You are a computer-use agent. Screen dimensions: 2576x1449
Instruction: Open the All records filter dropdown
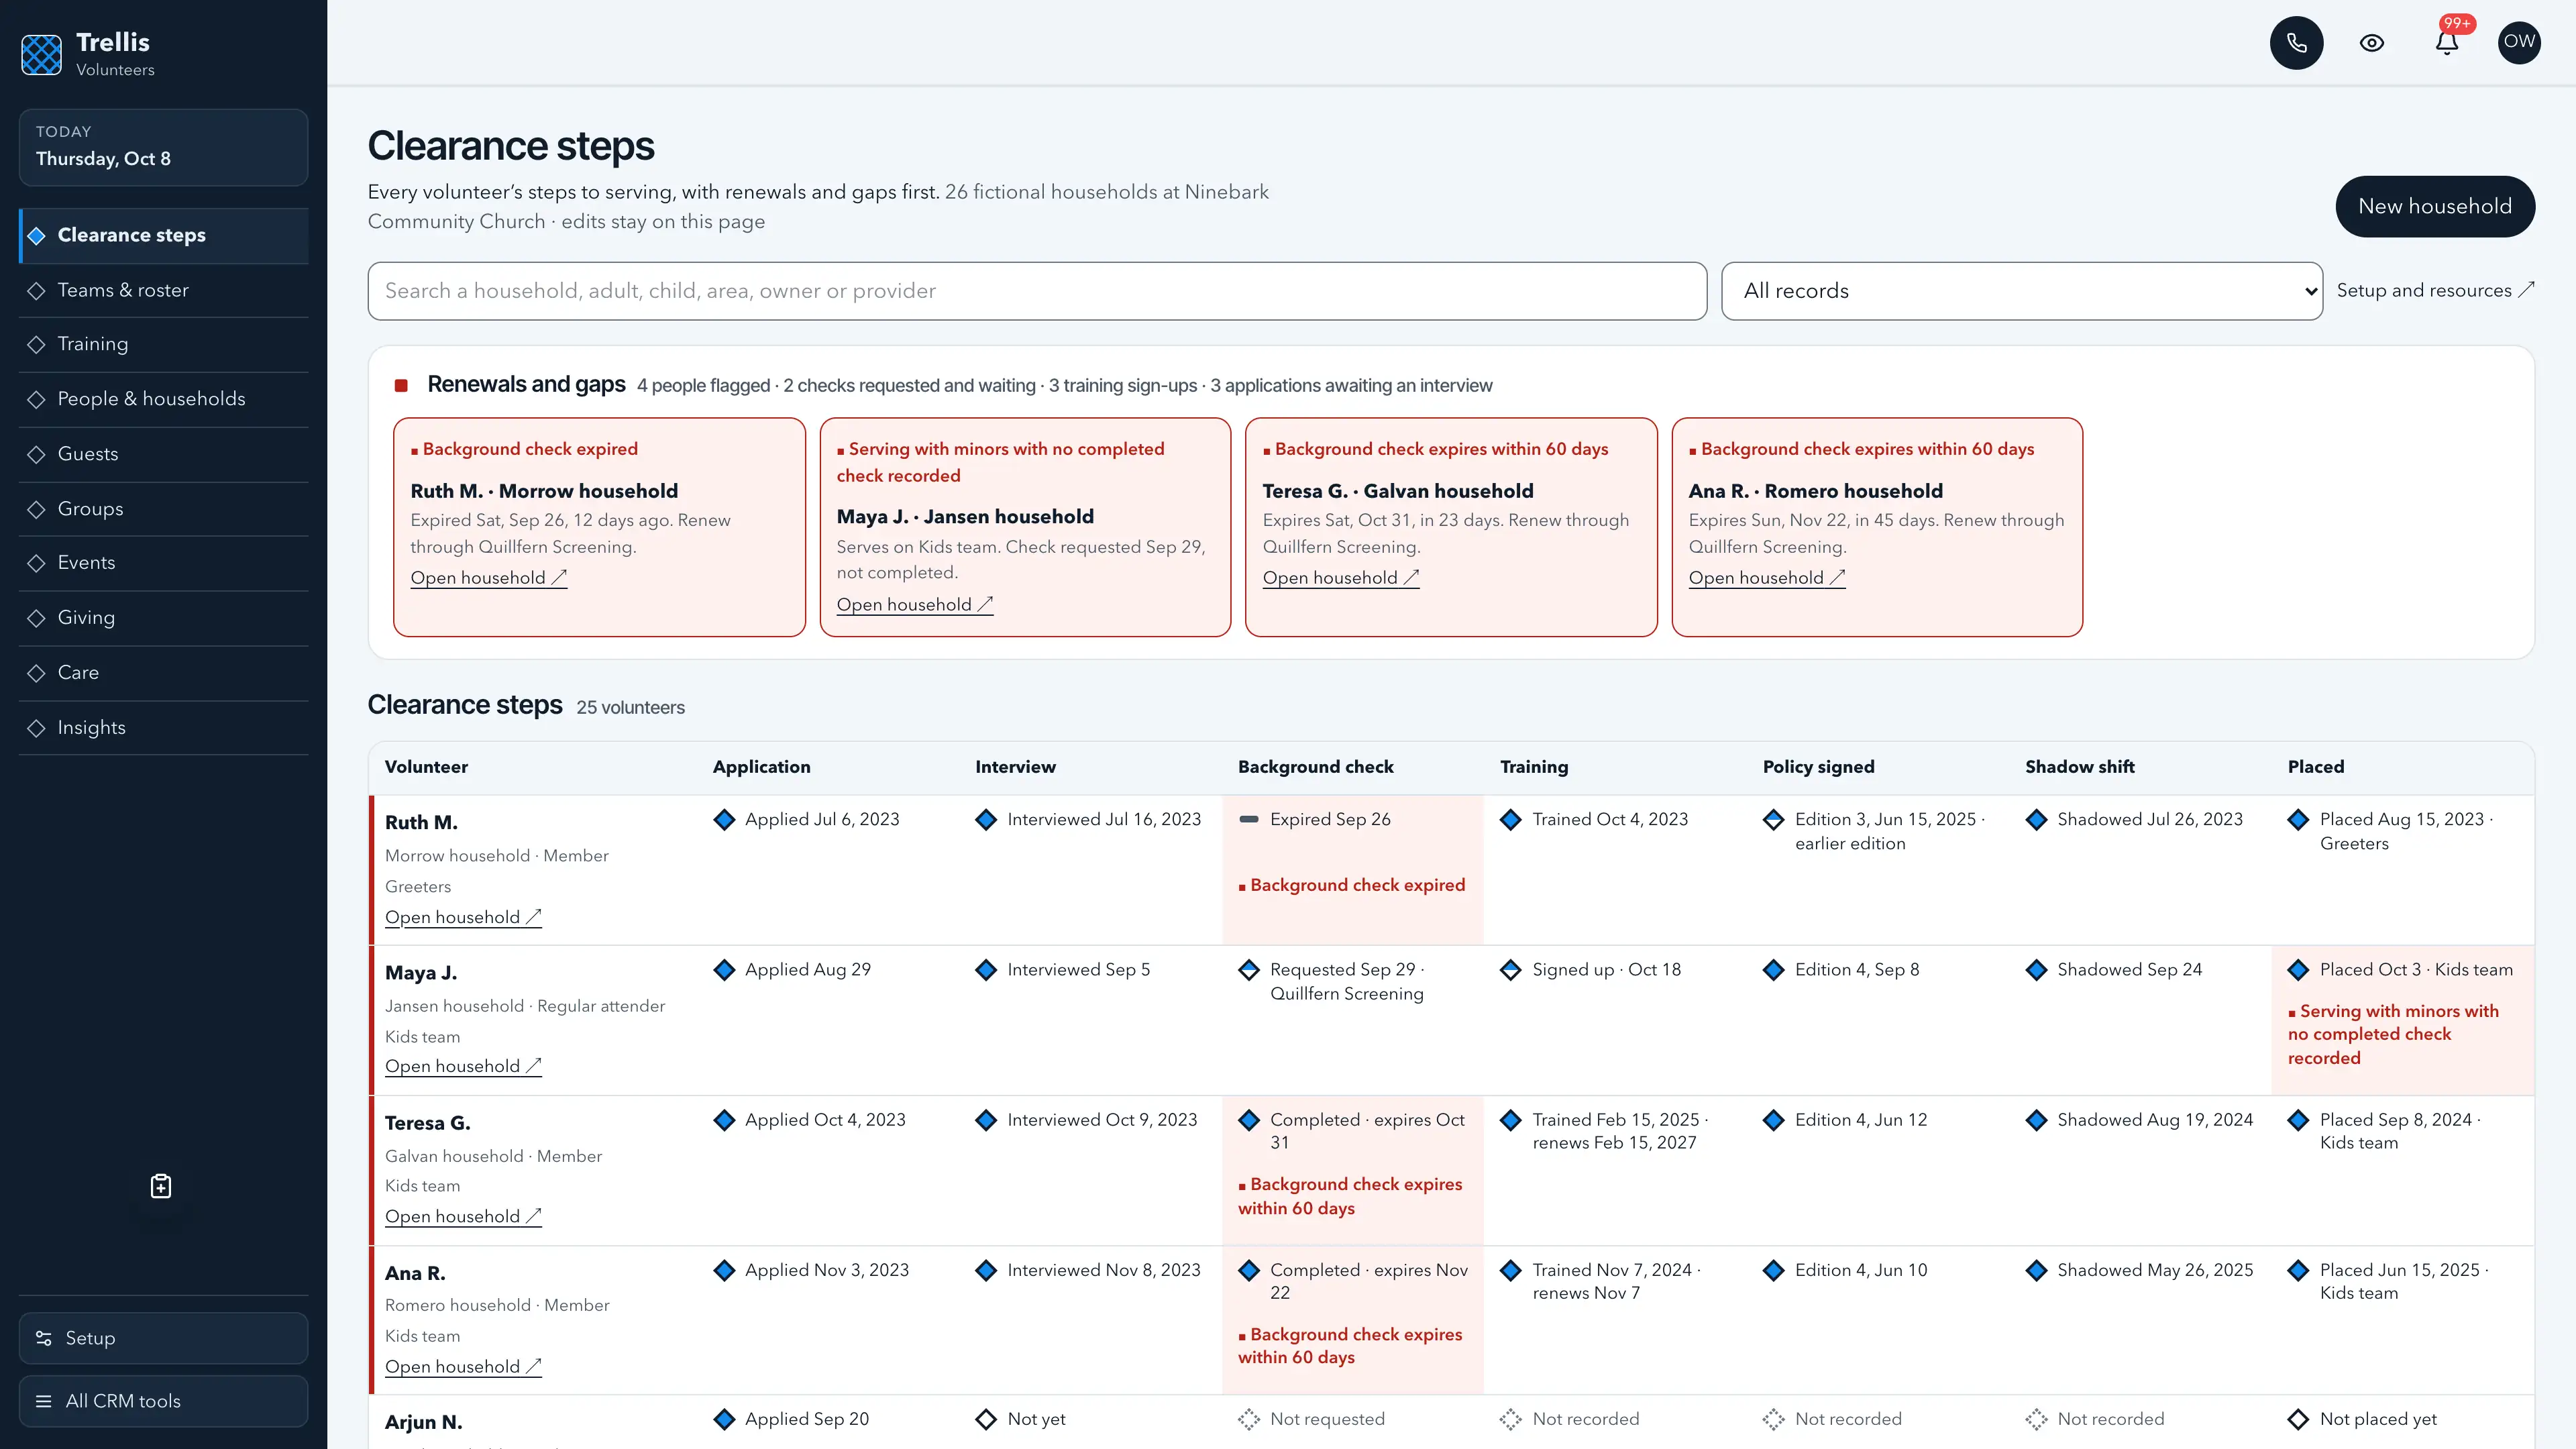pos(2021,291)
